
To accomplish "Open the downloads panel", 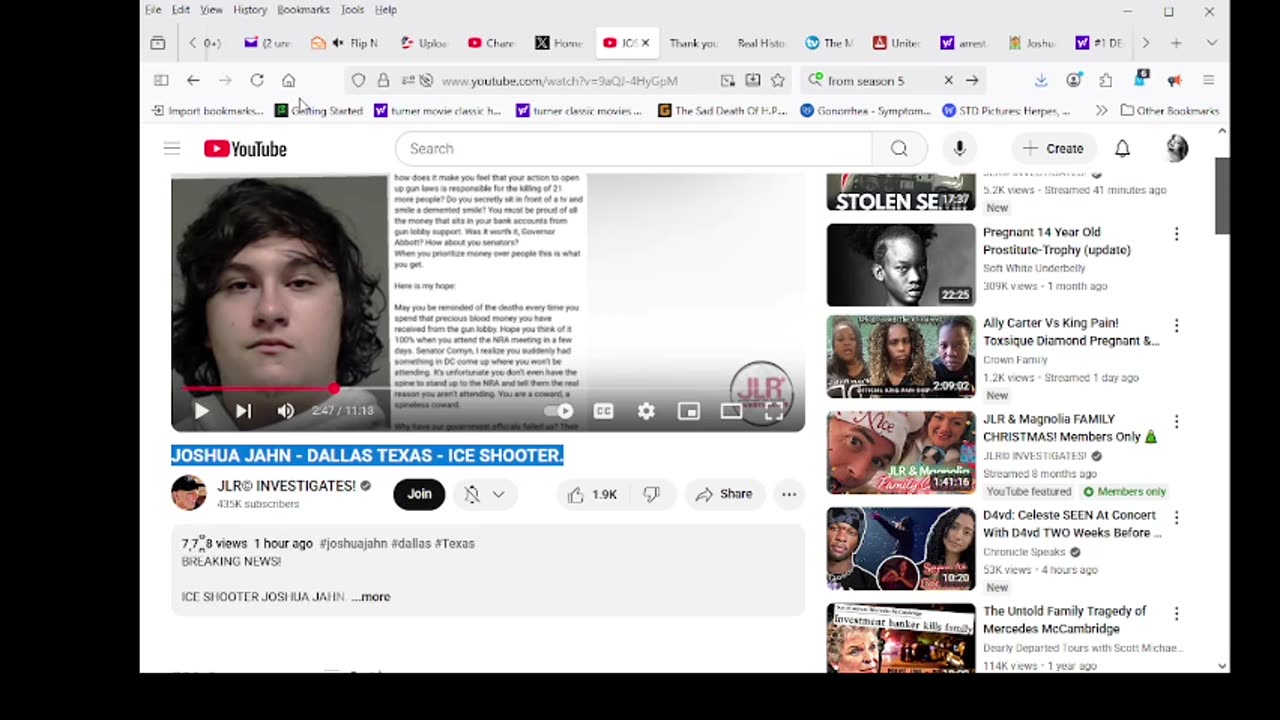I will coord(1041,80).
